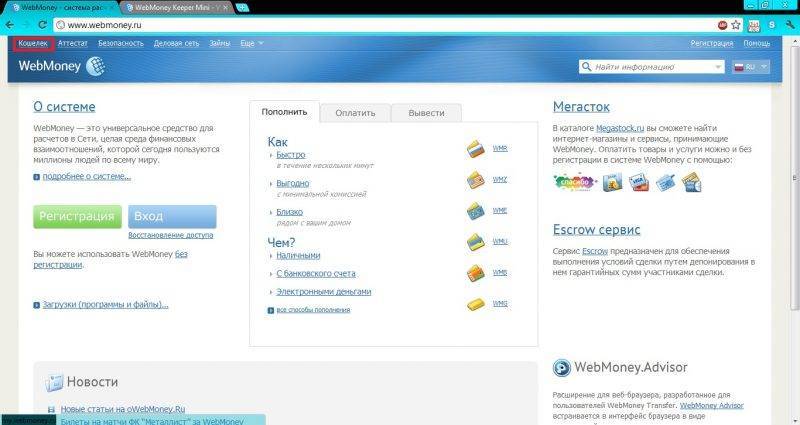This screenshot has height=425, width=800.
Task: Click the Найти информацию search field
Action: [x=652, y=67]
